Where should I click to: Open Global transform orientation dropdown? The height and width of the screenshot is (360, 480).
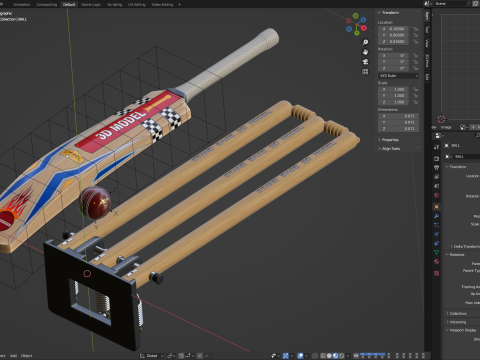[x=152, y=356]
